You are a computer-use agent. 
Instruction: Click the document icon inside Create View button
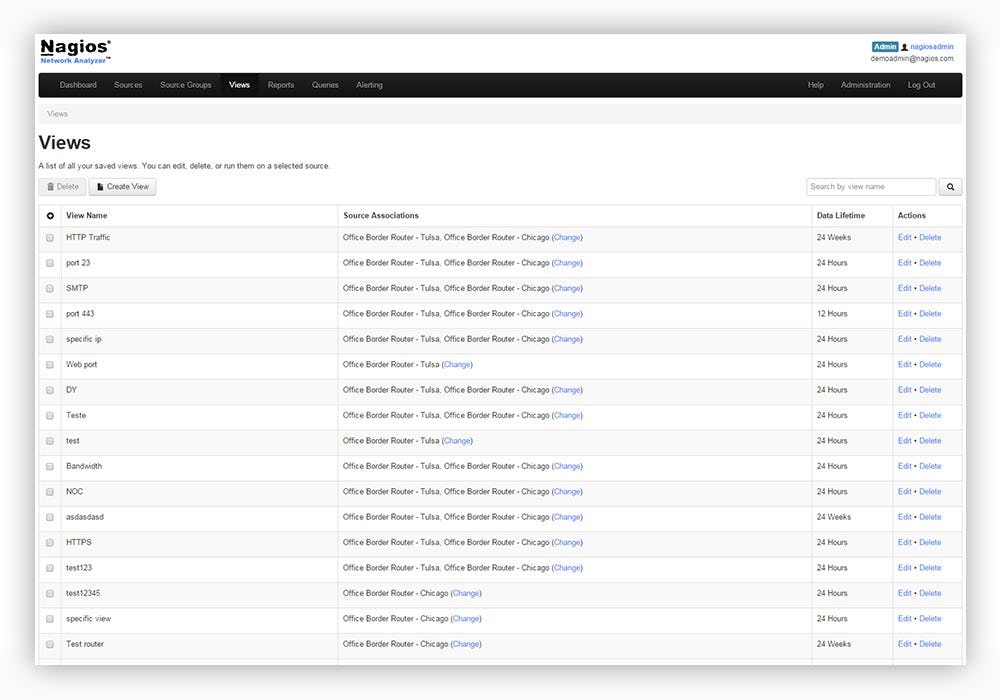[x=101, y=186]
